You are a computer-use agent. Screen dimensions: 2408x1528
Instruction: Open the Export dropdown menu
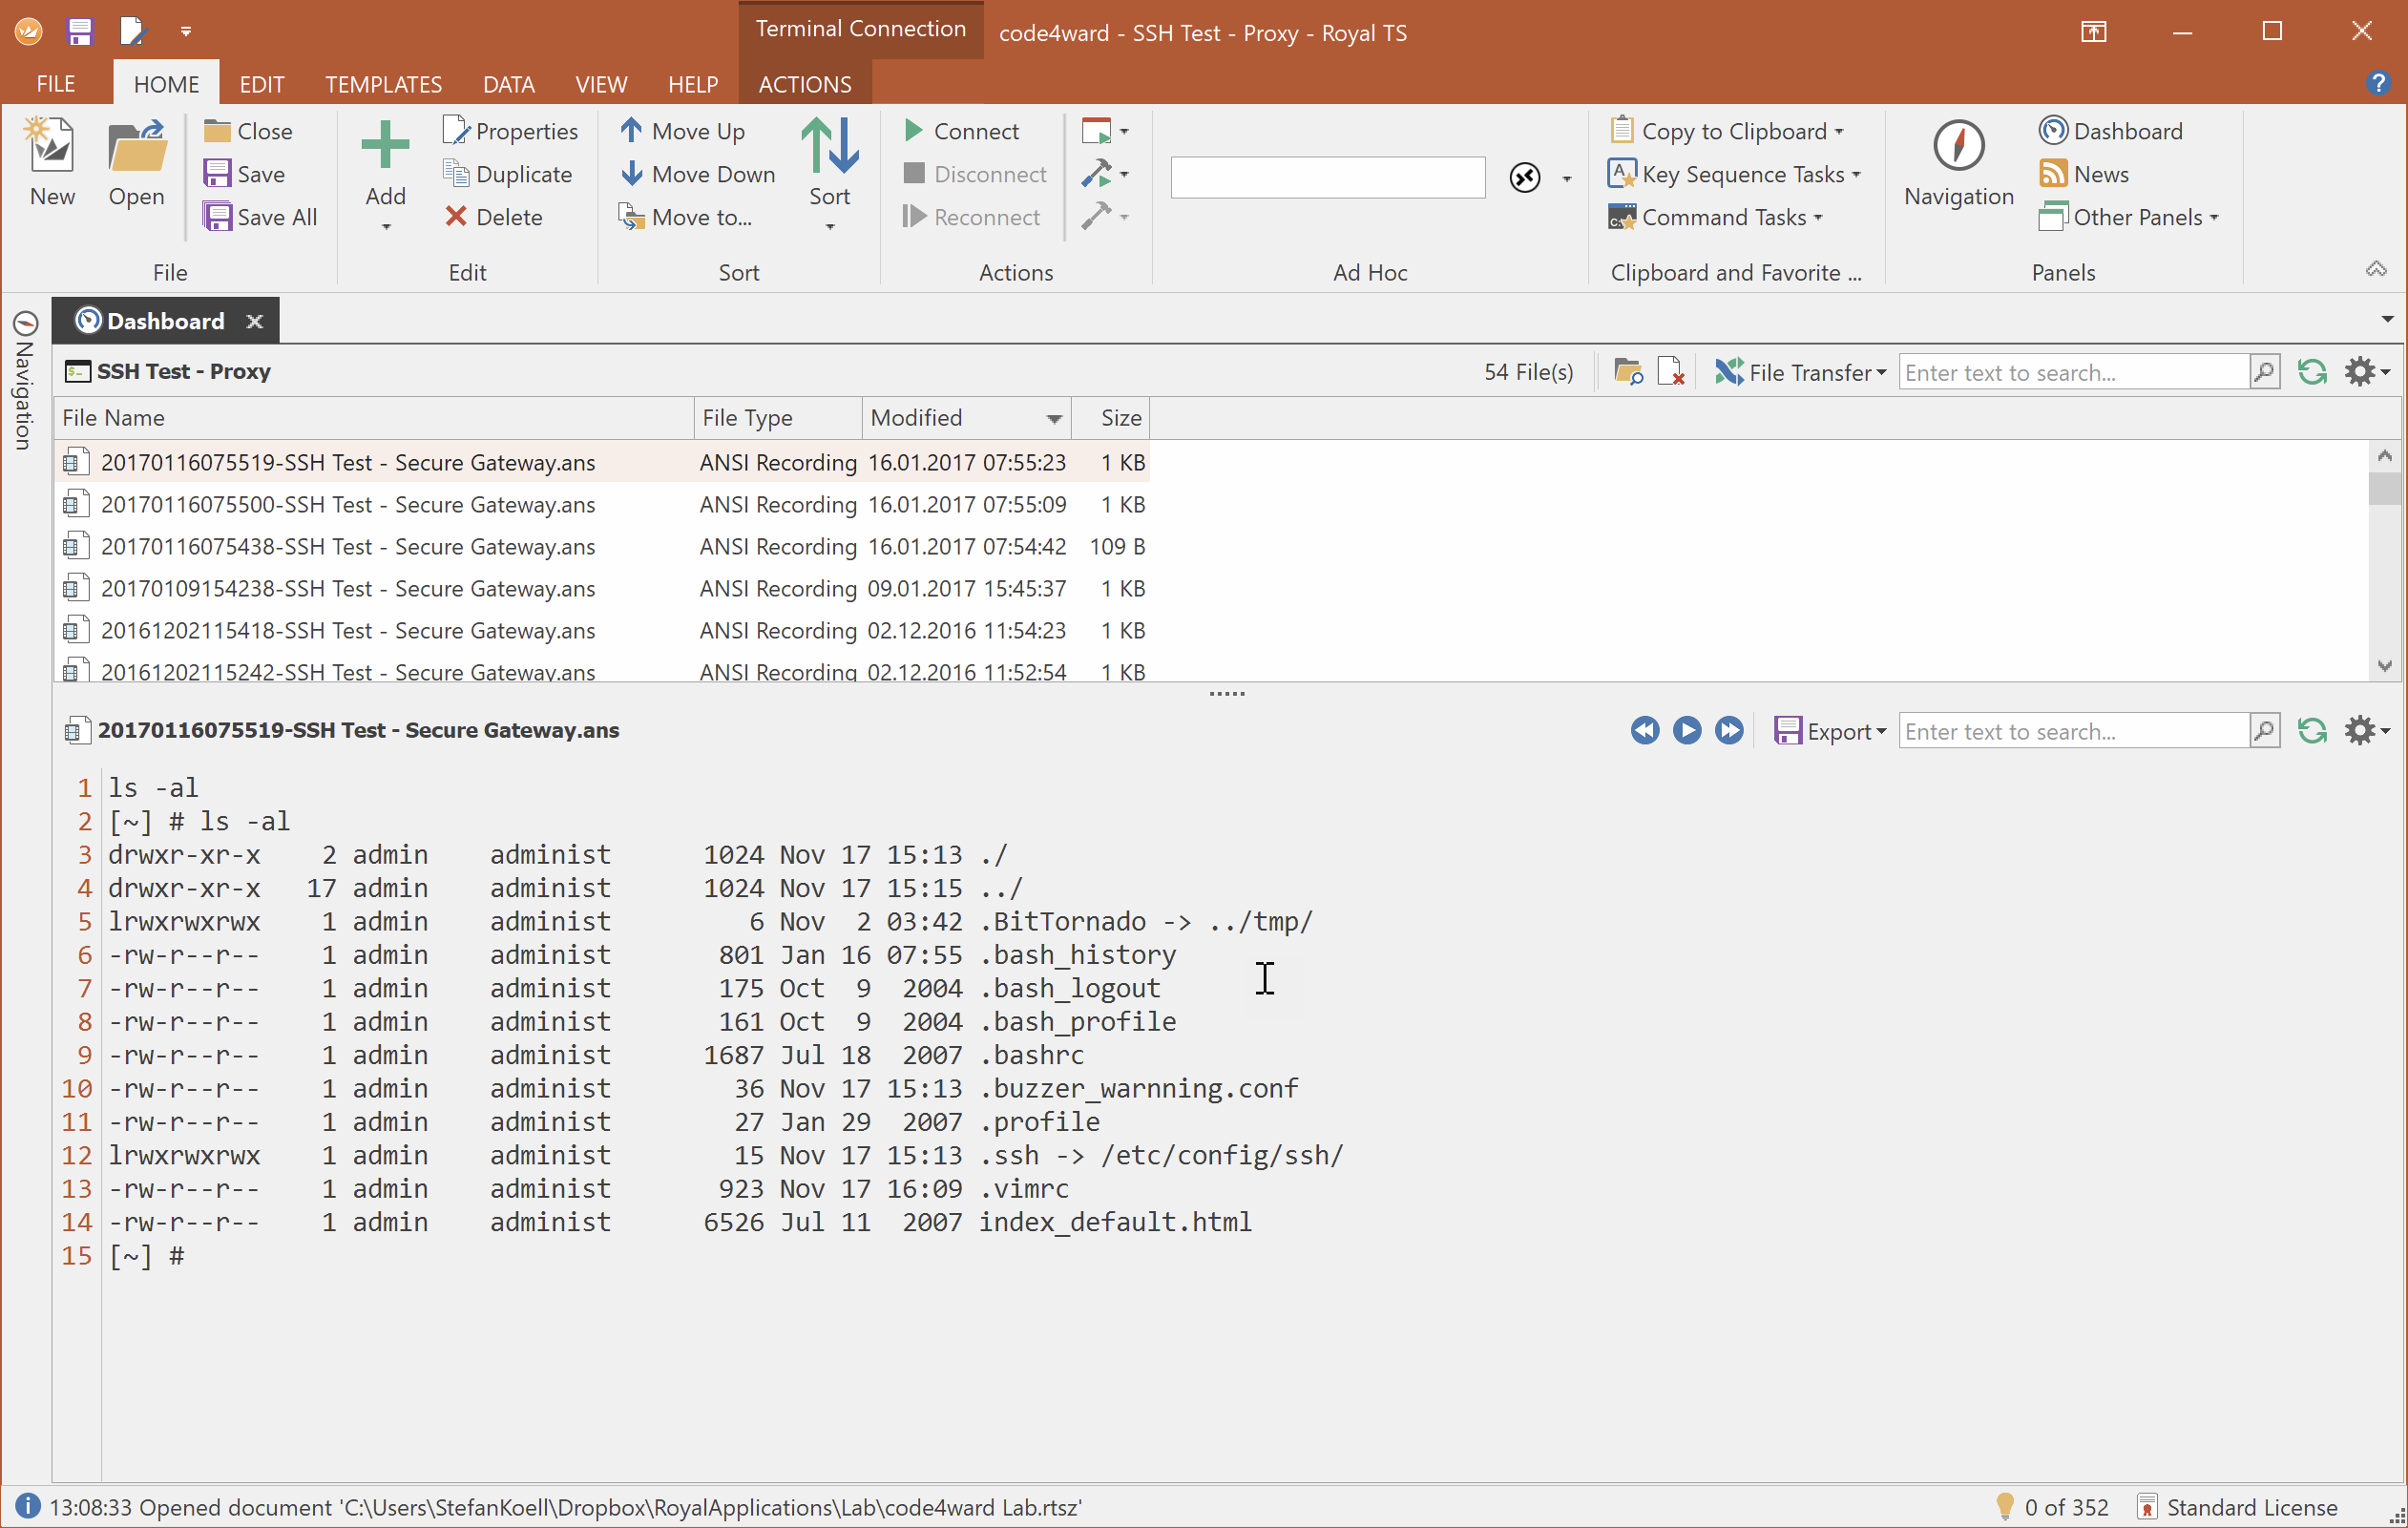[x=1881, y=732]
